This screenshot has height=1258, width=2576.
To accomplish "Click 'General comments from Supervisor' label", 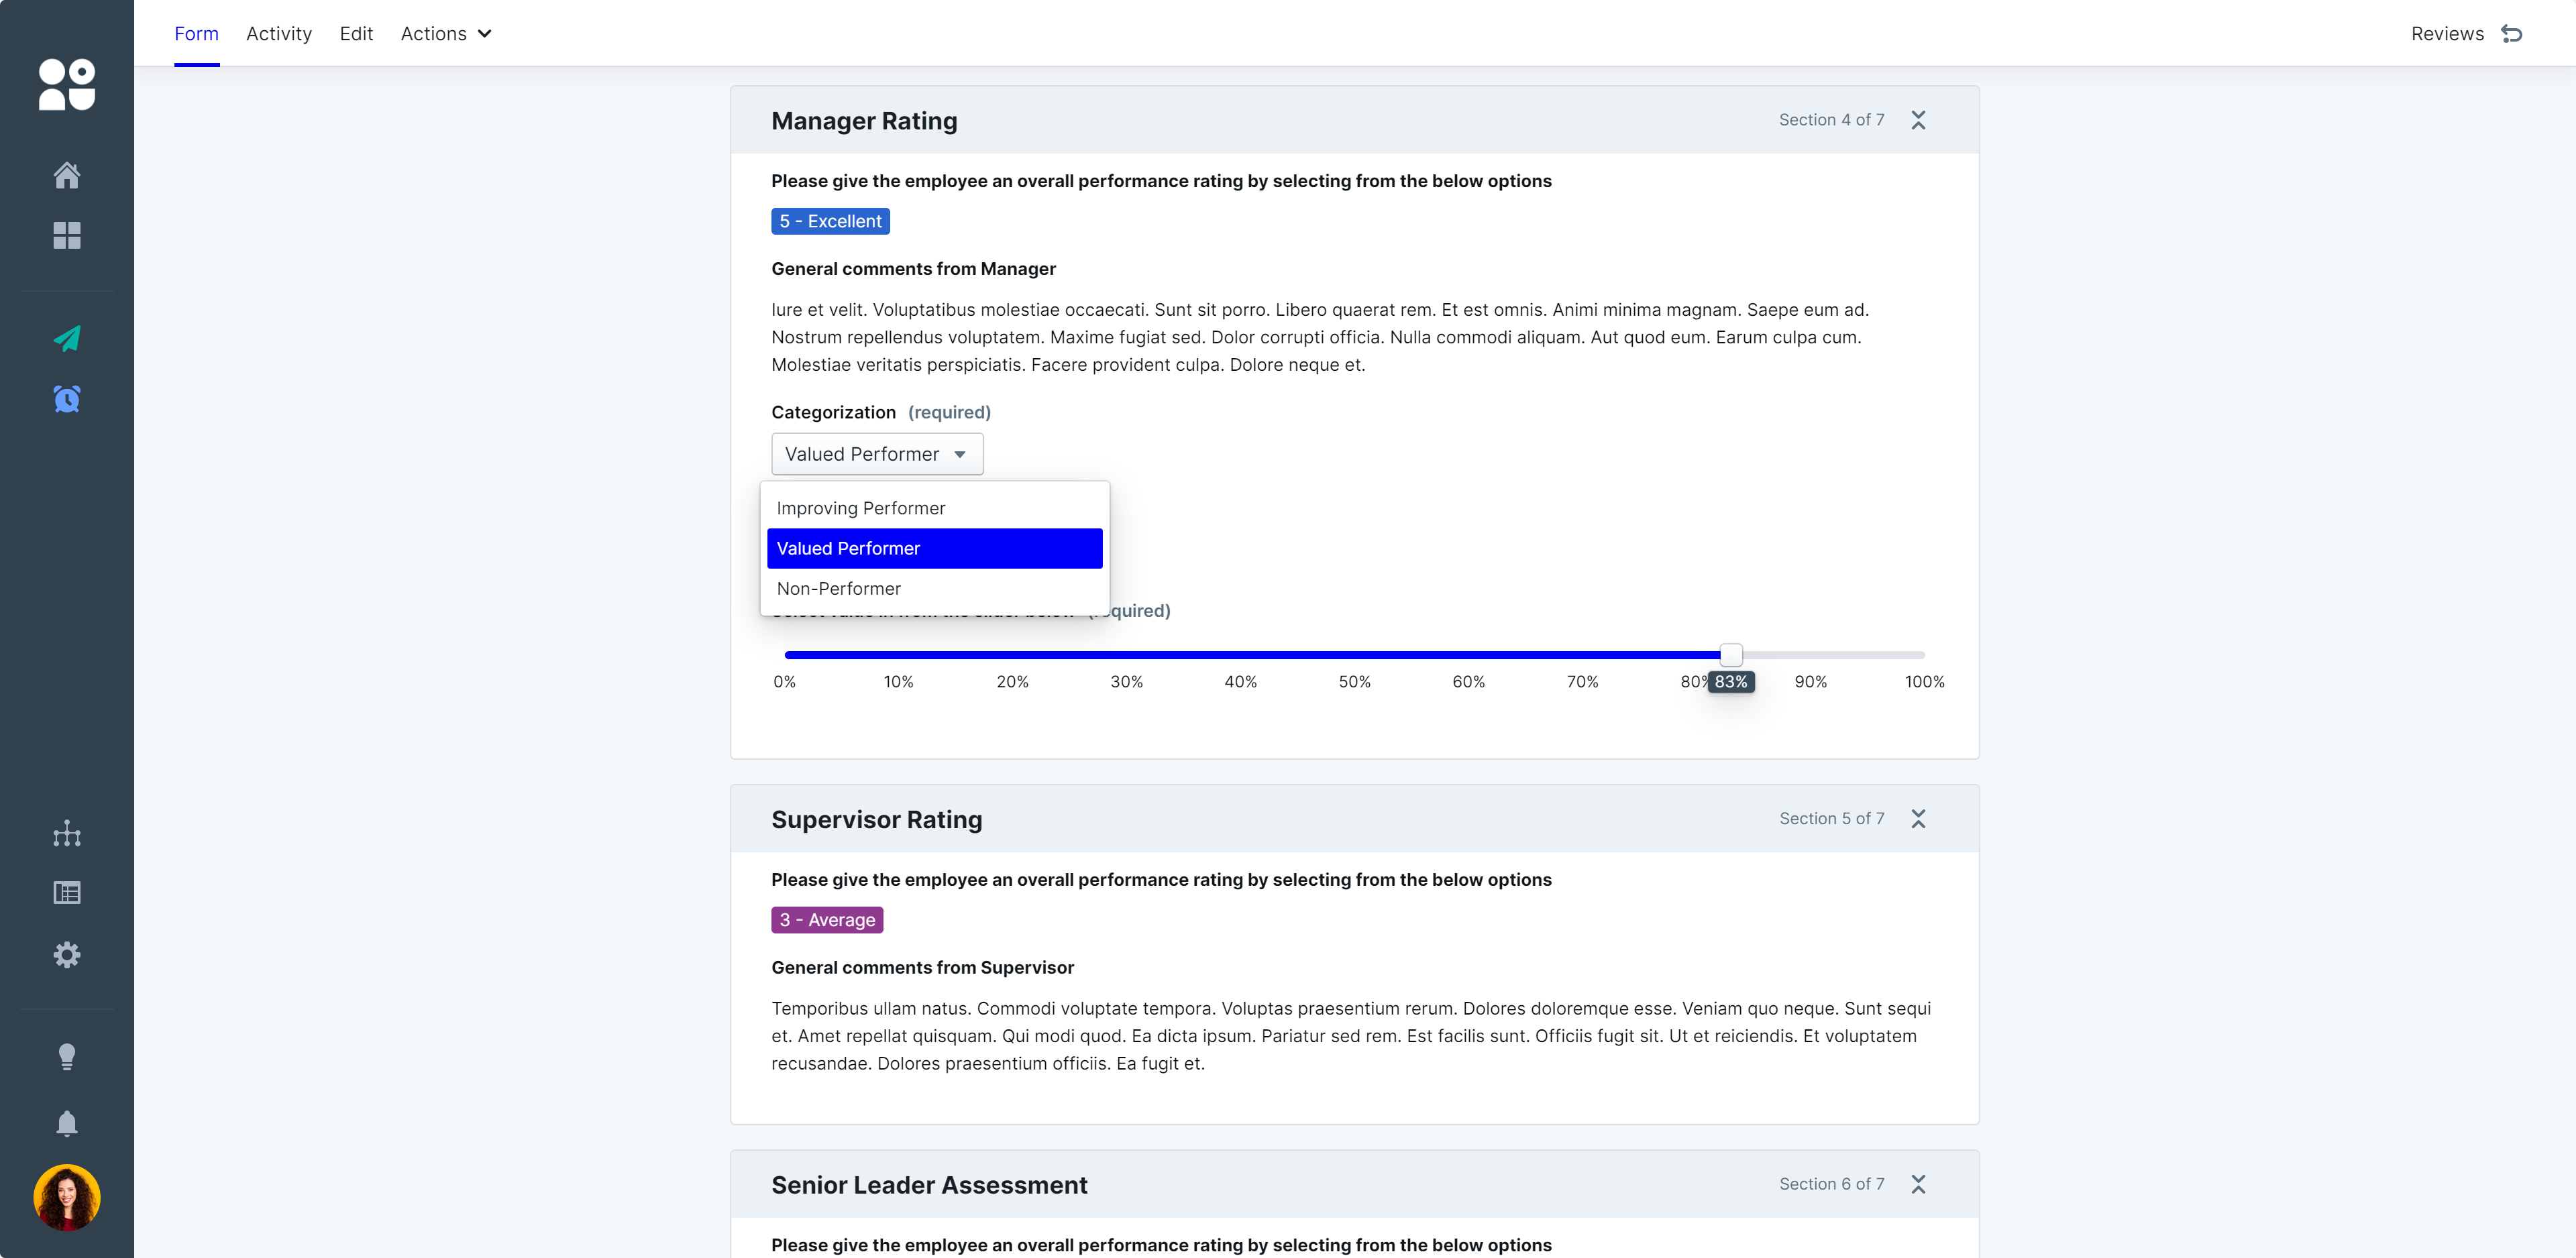I will coord(922,968).
